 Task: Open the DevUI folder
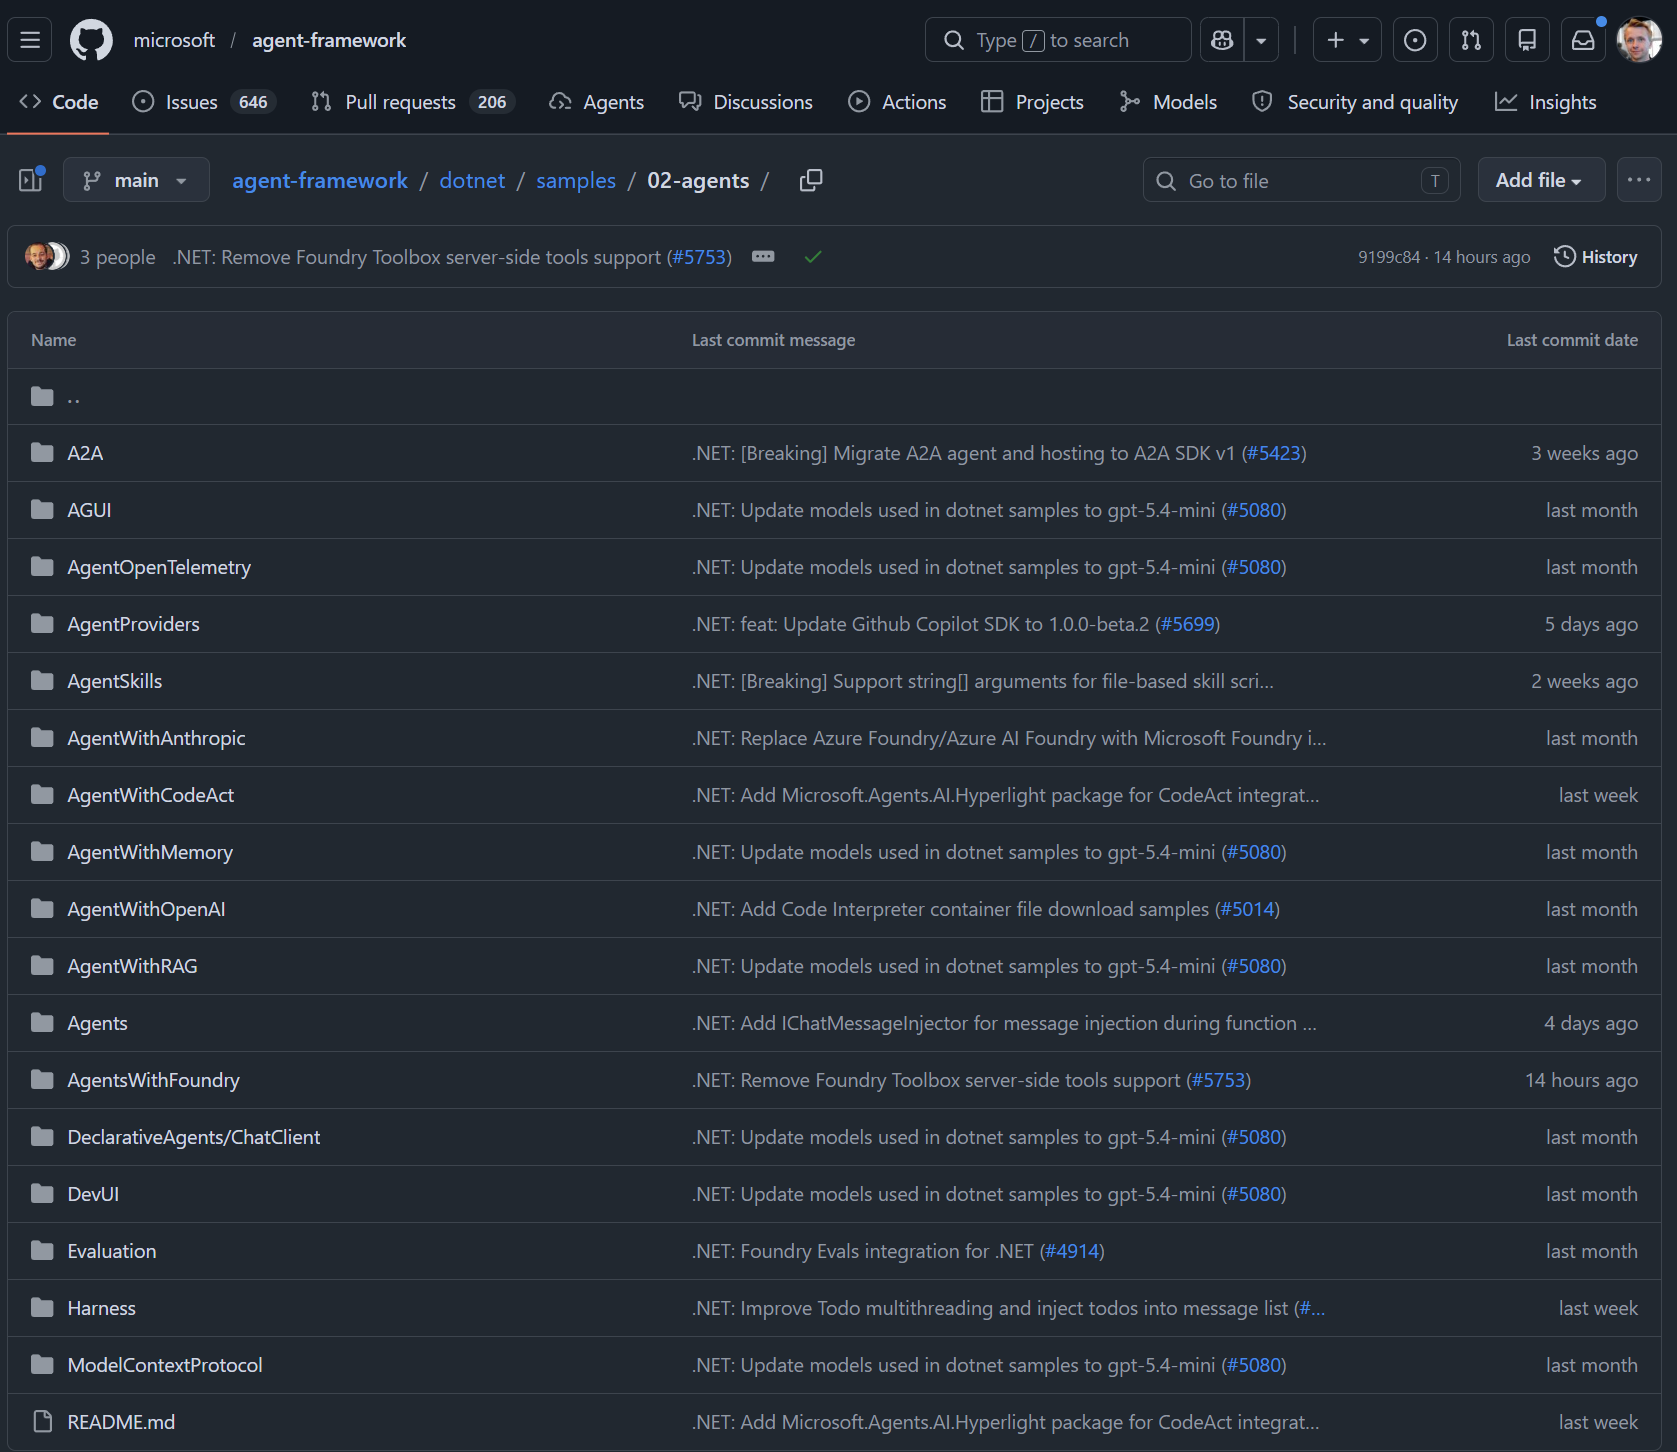(x=93, y=1194)
